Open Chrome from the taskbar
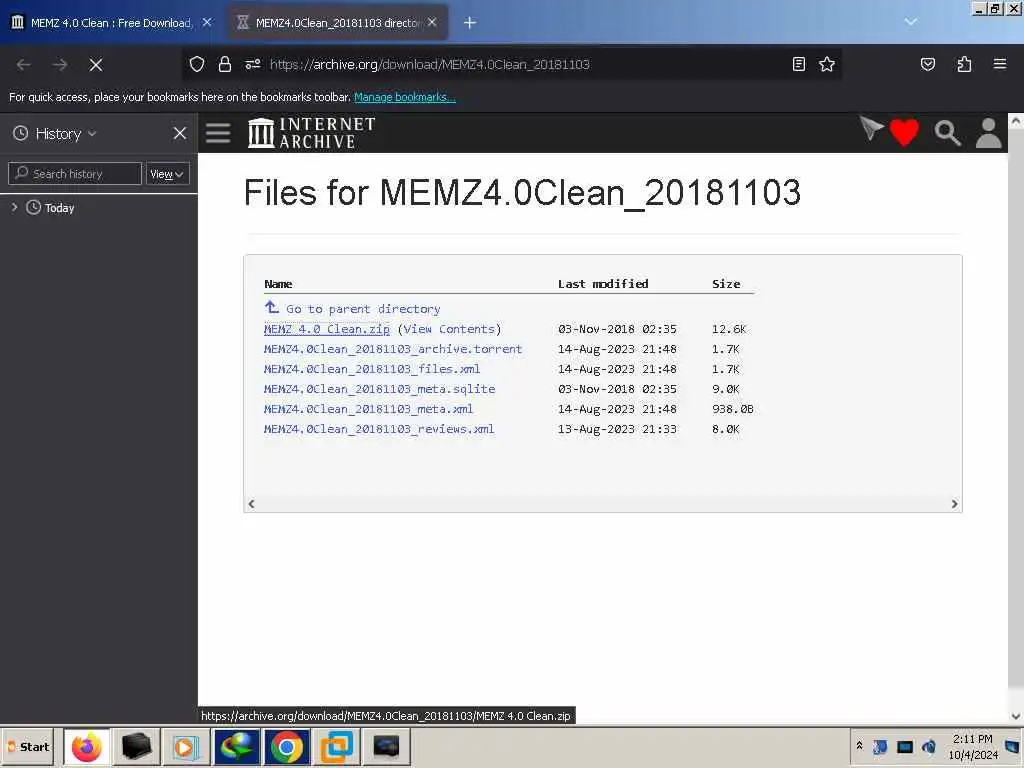This screenshot has height=768, width=1024. point(286,746)
